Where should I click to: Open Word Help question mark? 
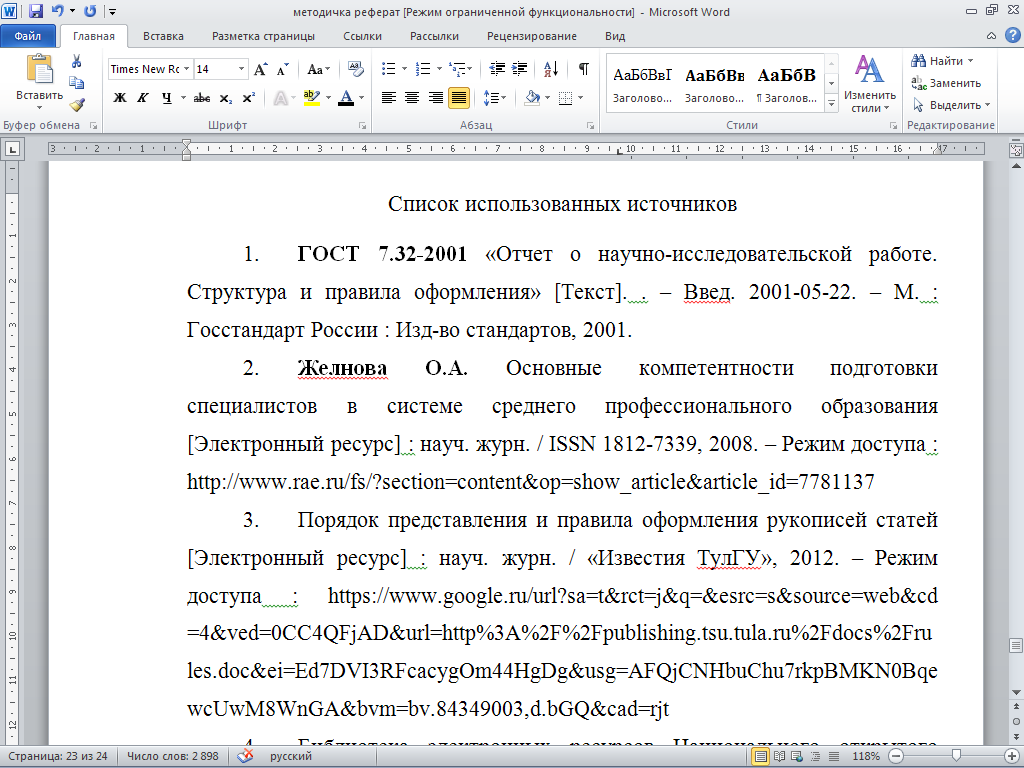[1011, 35]
